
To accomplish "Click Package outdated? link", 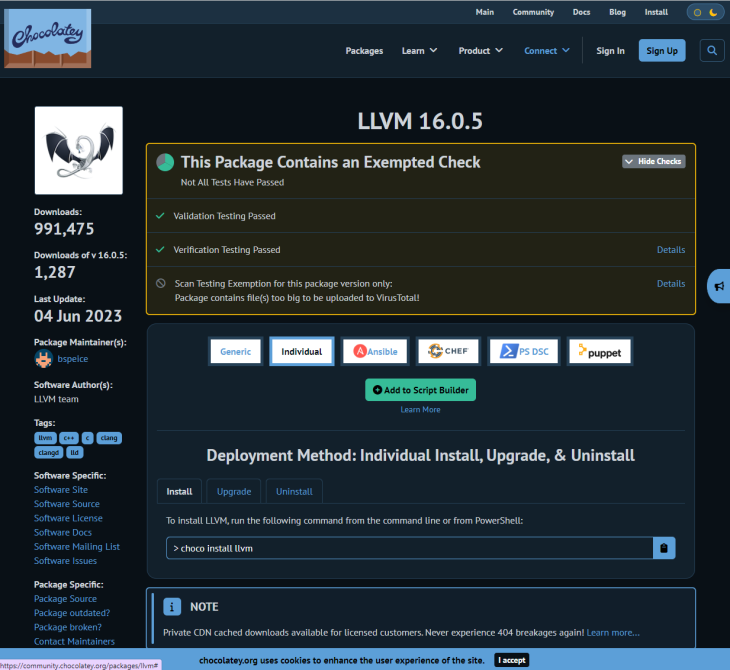I will click(x=72, y=613).
